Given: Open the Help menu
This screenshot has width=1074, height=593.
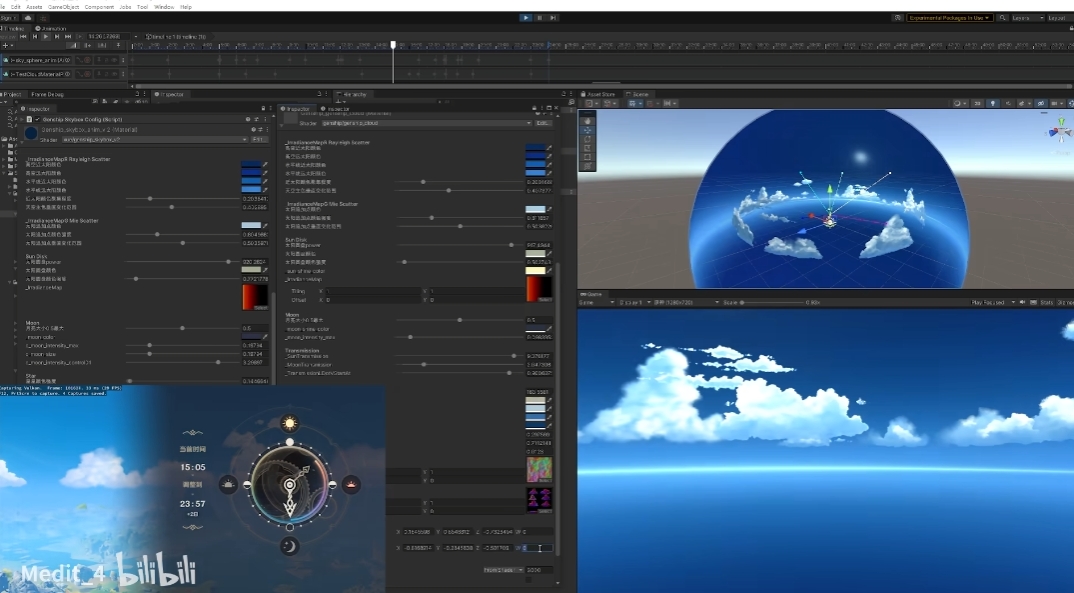Looking at the screenshot, I should tap(186, 7).
